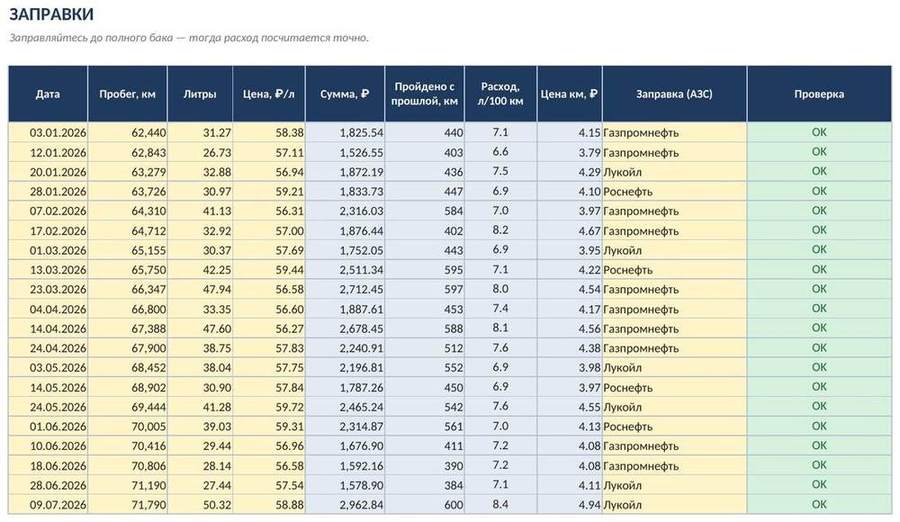Select consumption cell 8.2
The height and width of the screenshot is (522, 900).
click(x=501, y=230)
